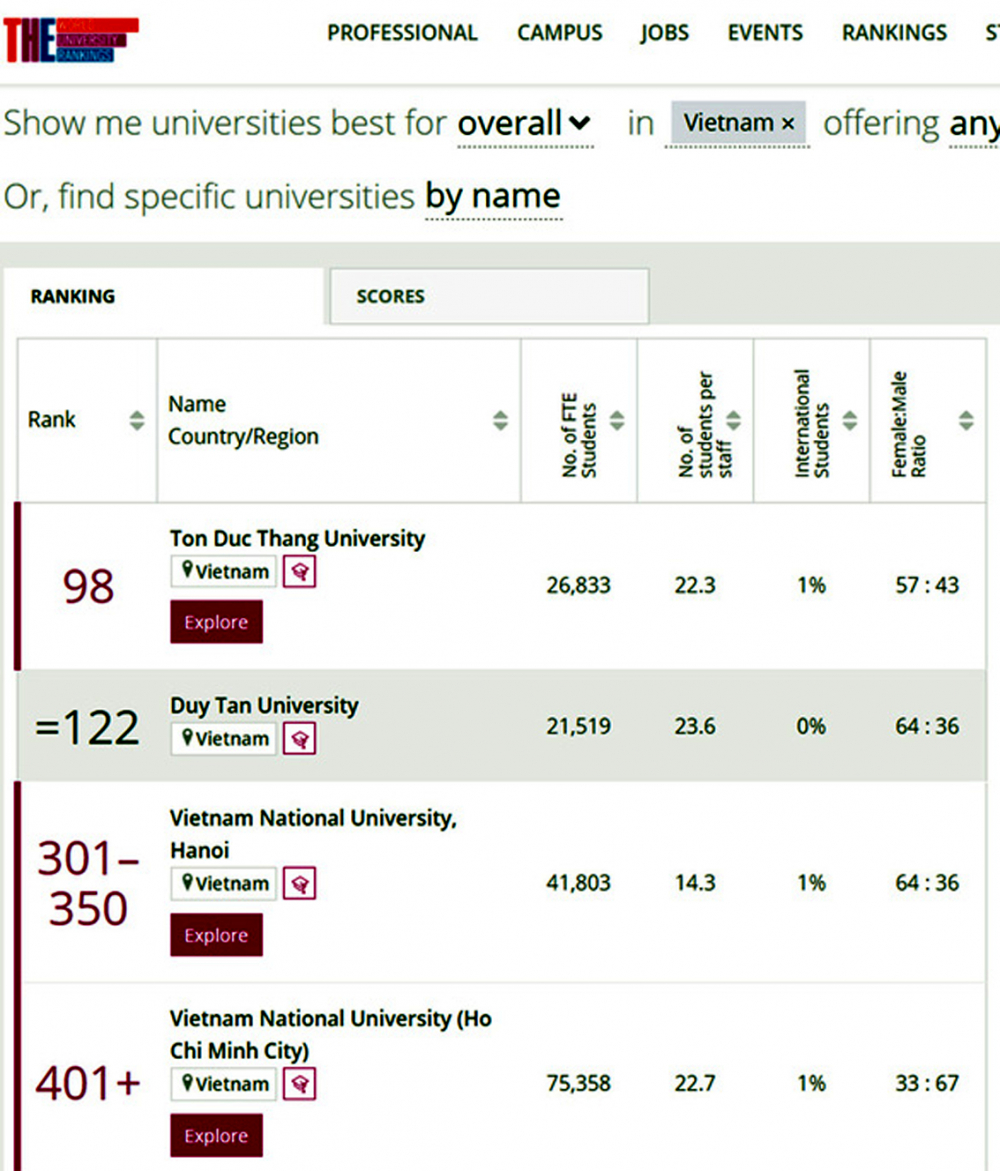Expand the 'overall' criteria dropdown
1000x1171 pixels.
524,123
